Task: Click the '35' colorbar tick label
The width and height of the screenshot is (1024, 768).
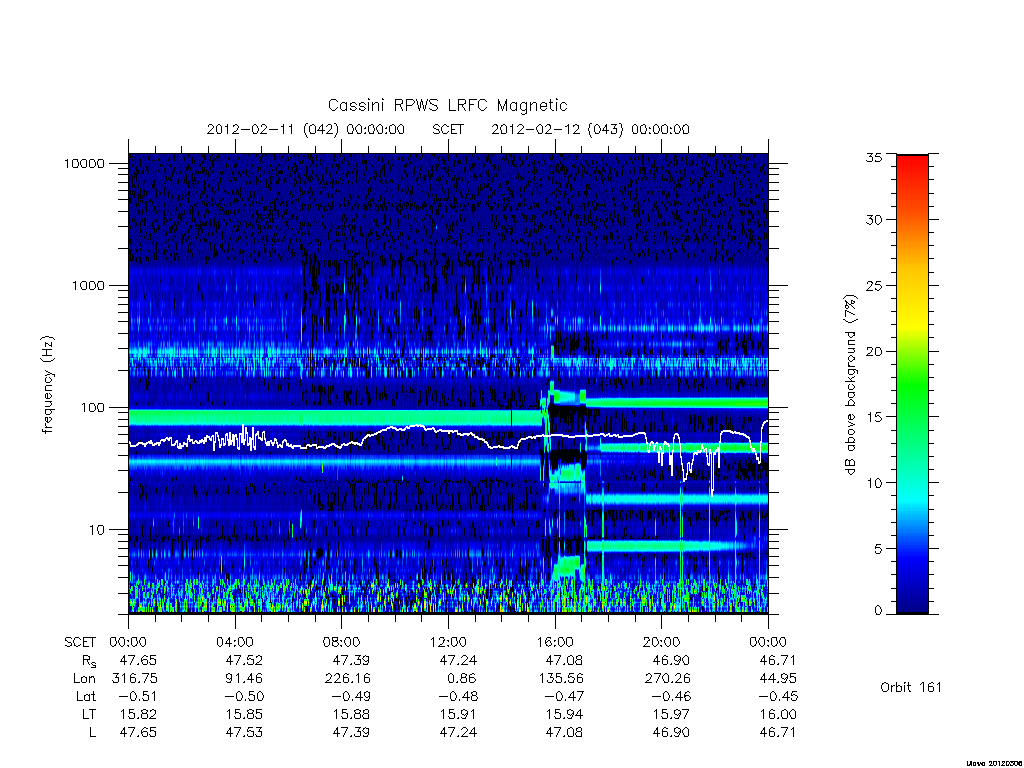Action: point(873,157)
